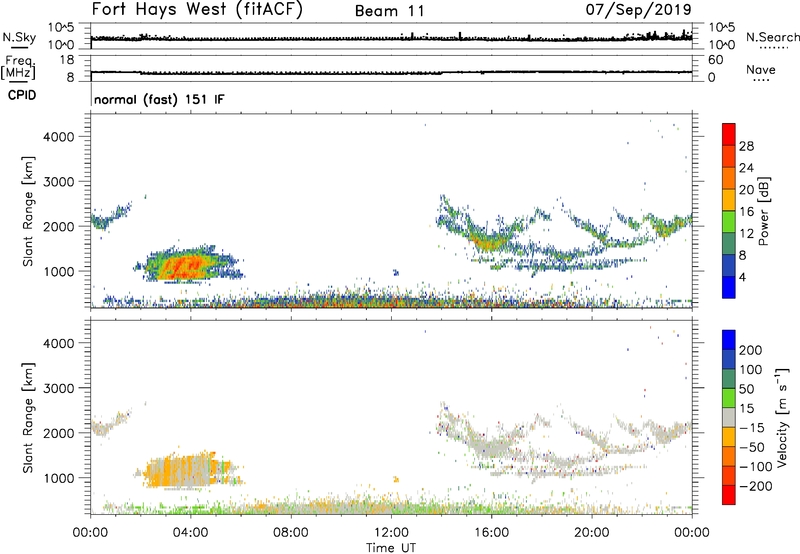Click the "12:00" time axis label
Viewport: 800px width, 554px height.
[391, 533]
